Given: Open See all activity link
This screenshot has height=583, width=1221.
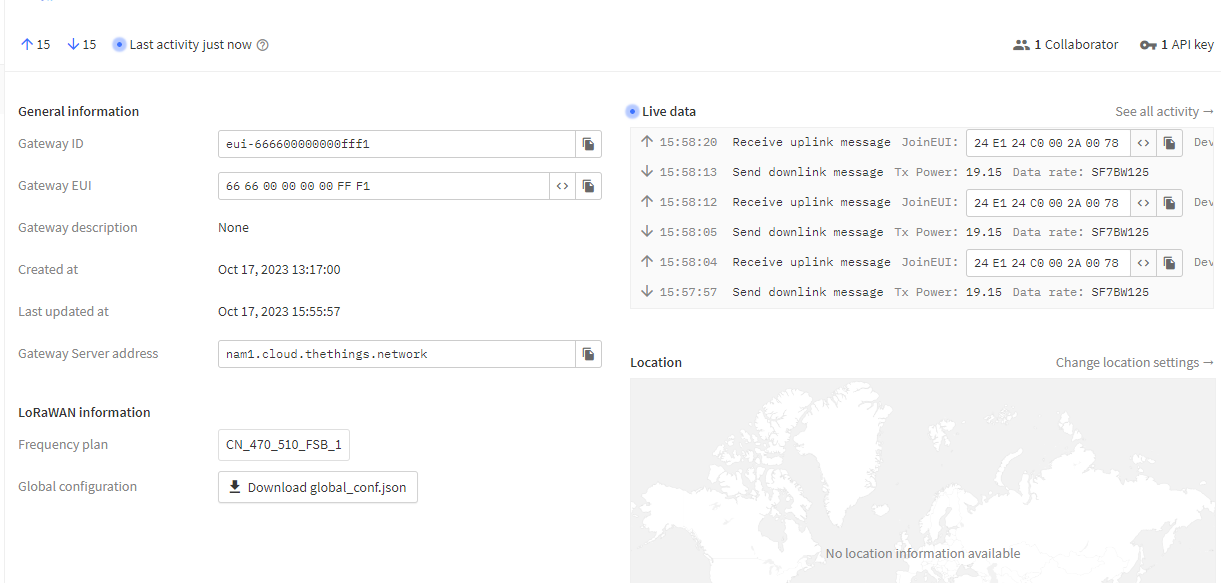Looking at the screenshot, I should [1164, 112].
